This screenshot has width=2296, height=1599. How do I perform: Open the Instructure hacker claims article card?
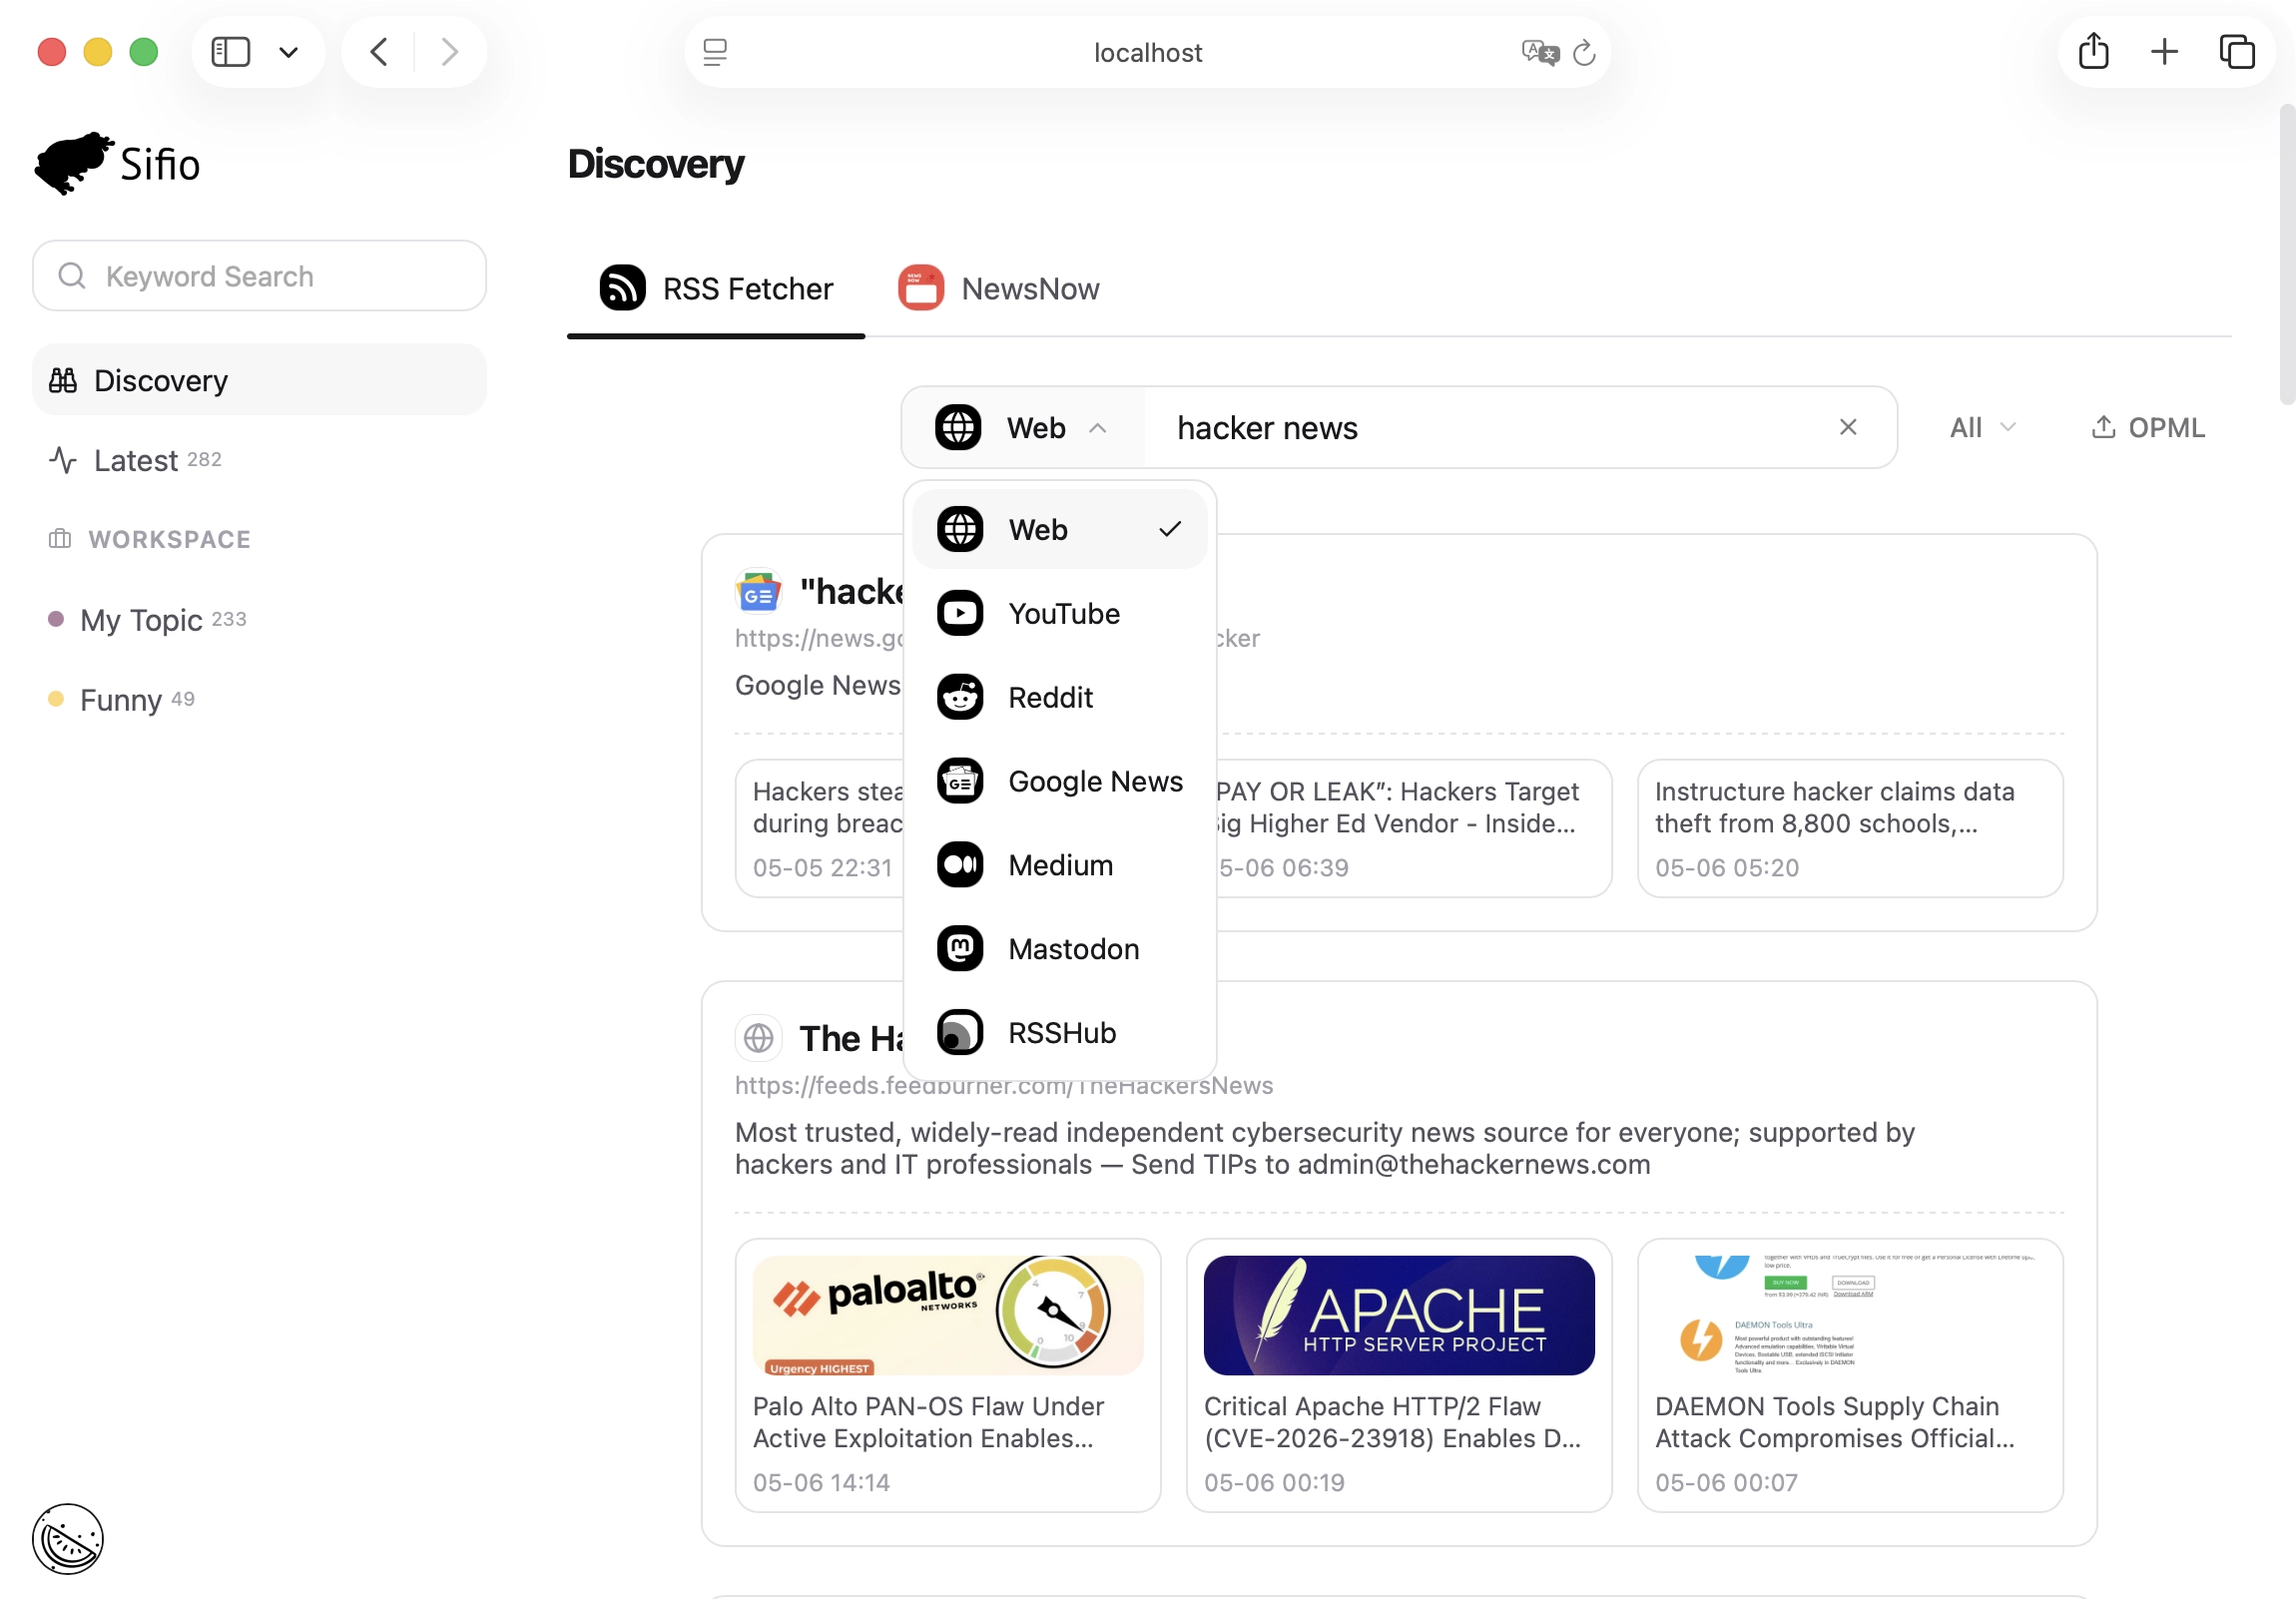tap(1850, 828)
